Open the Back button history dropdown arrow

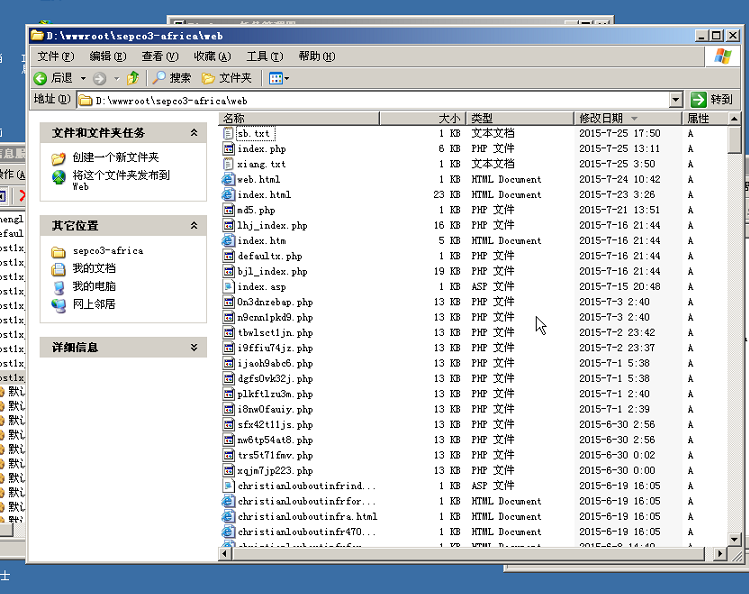(81, 78)
